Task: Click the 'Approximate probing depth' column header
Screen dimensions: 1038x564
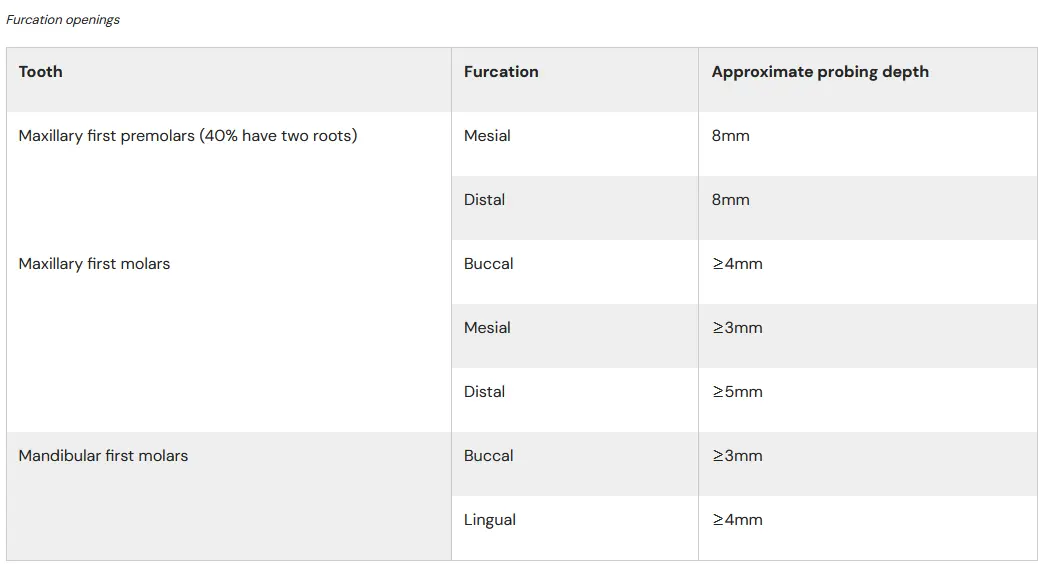Action: click(868, 79)
